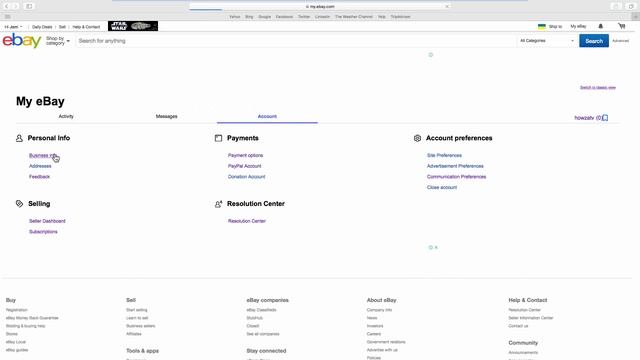Click inside the Search for anything field
The height and width of the screenshot is (360, 640).
[296, 41]
